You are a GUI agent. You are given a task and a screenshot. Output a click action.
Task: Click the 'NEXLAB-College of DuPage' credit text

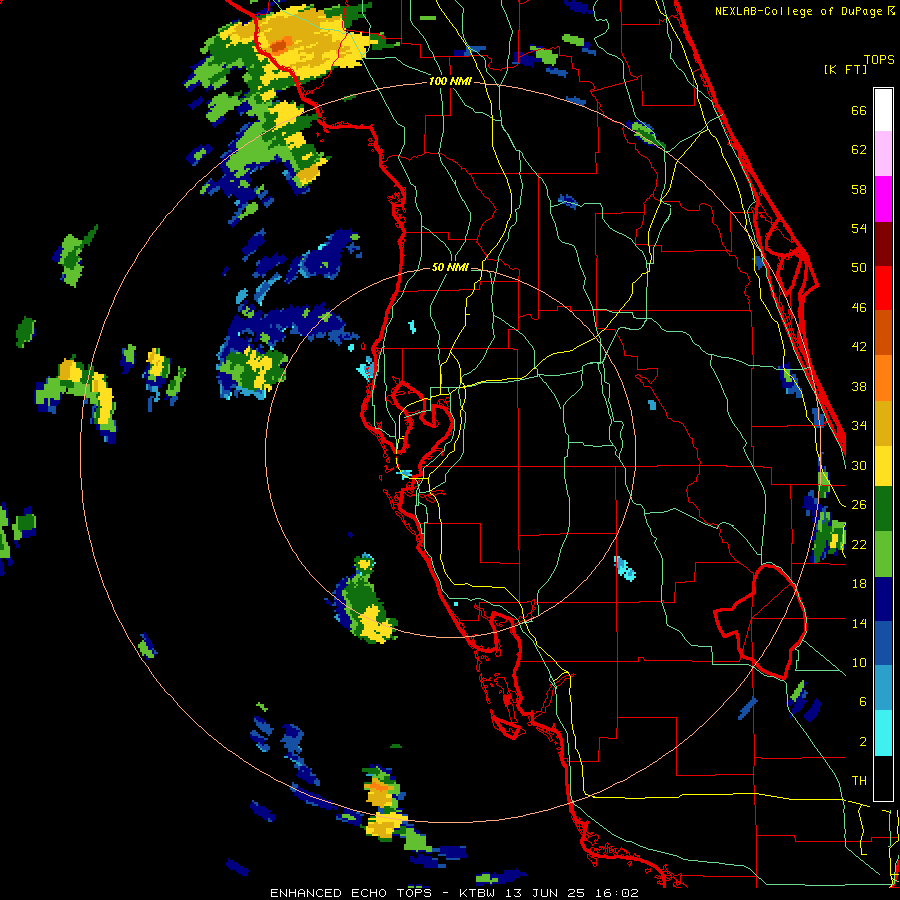pos(798,11)
